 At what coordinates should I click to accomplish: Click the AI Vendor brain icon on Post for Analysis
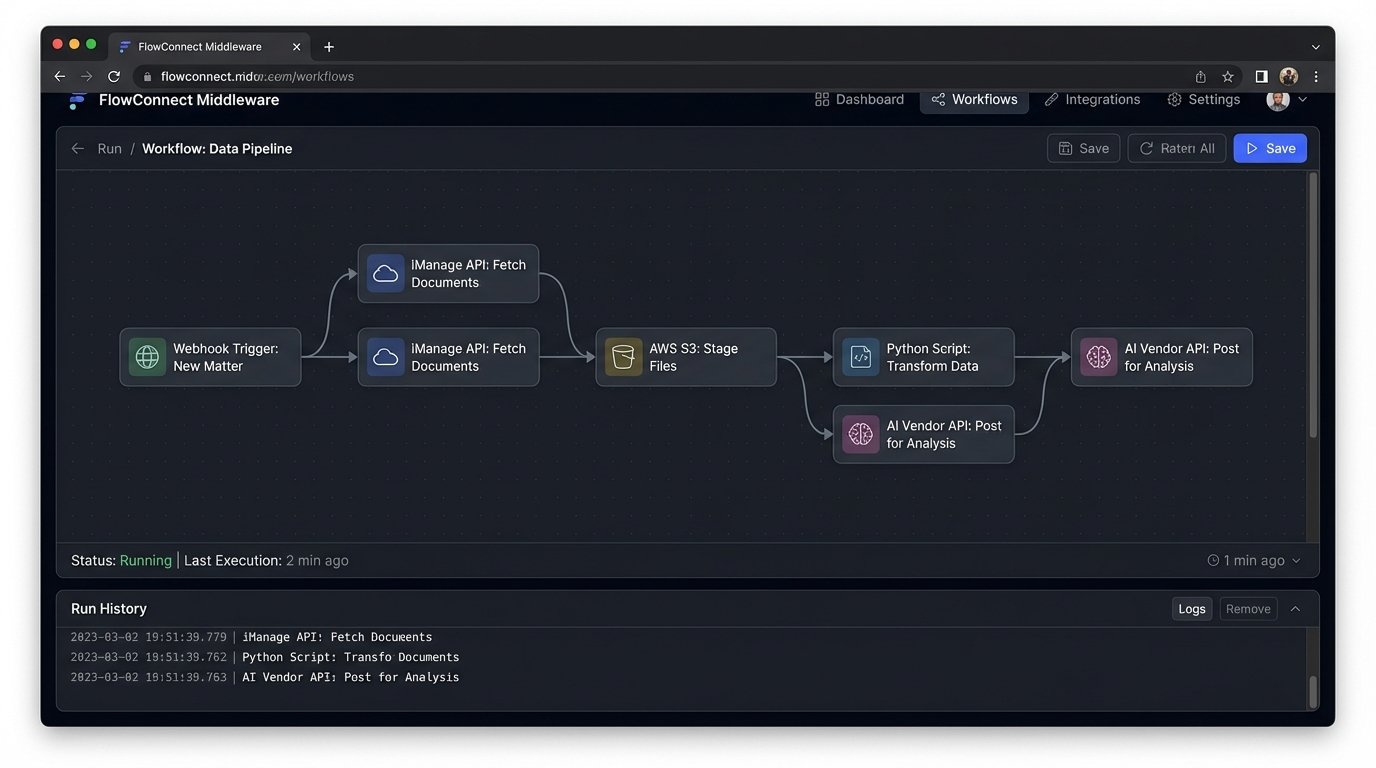1099,356
